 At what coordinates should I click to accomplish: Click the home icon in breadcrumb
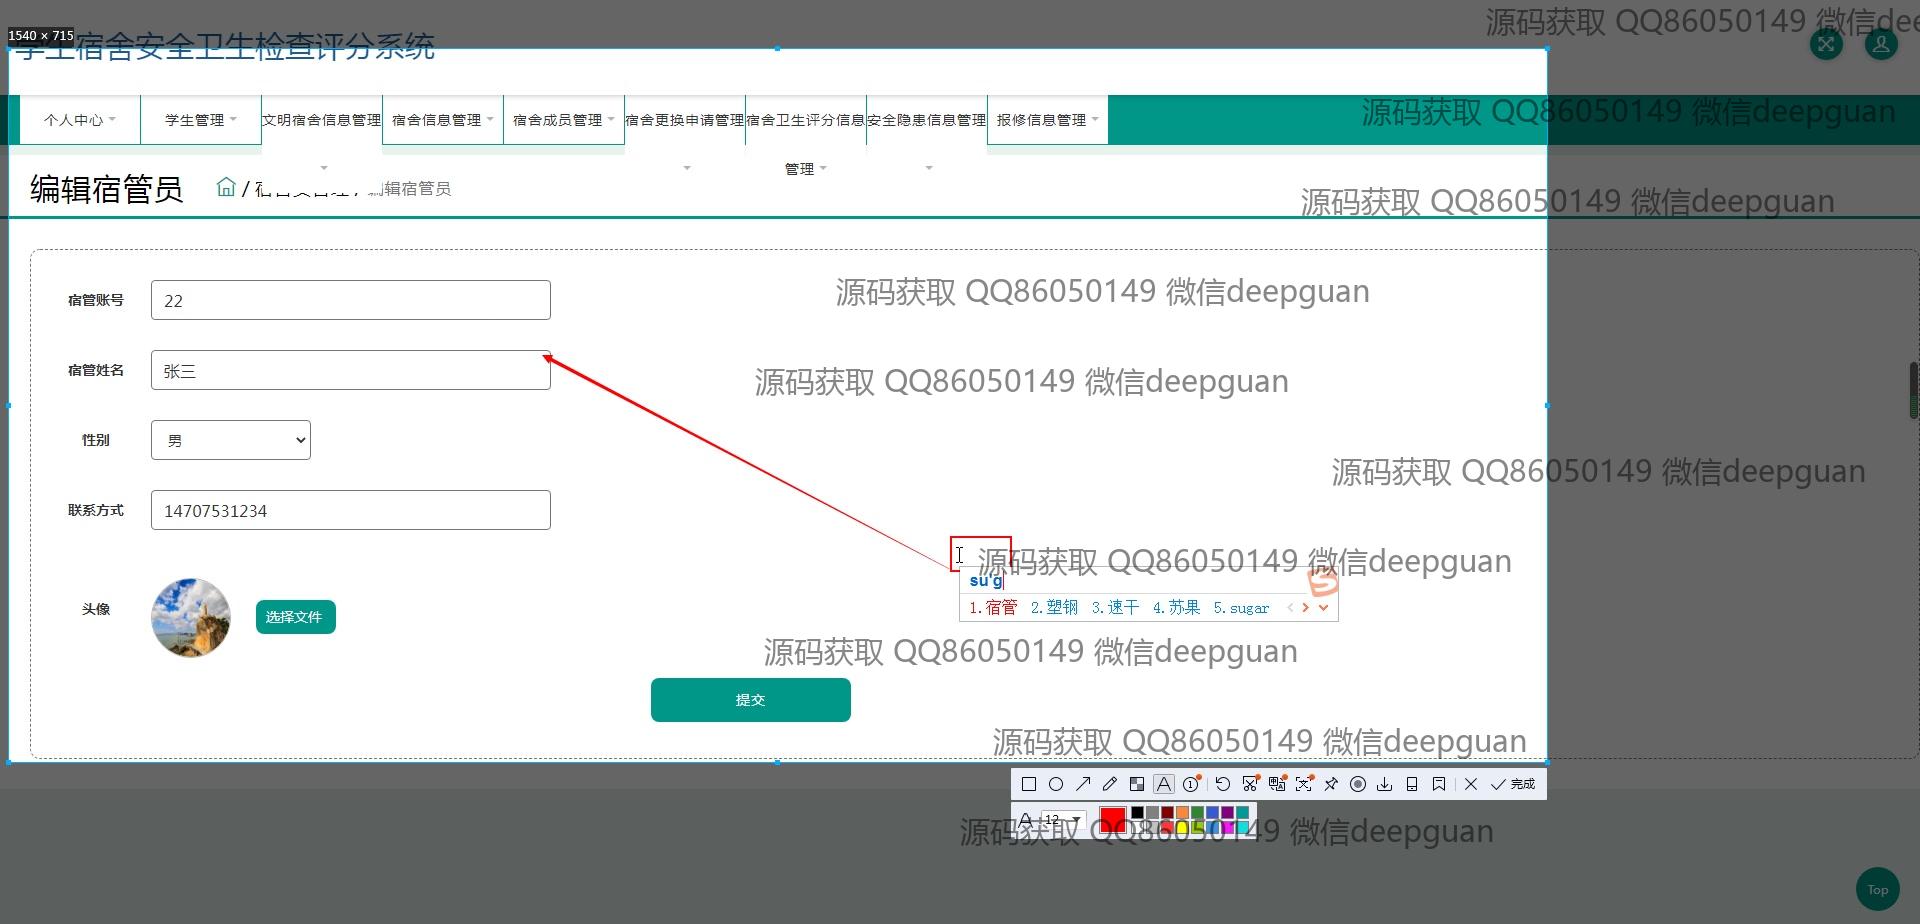227,187
